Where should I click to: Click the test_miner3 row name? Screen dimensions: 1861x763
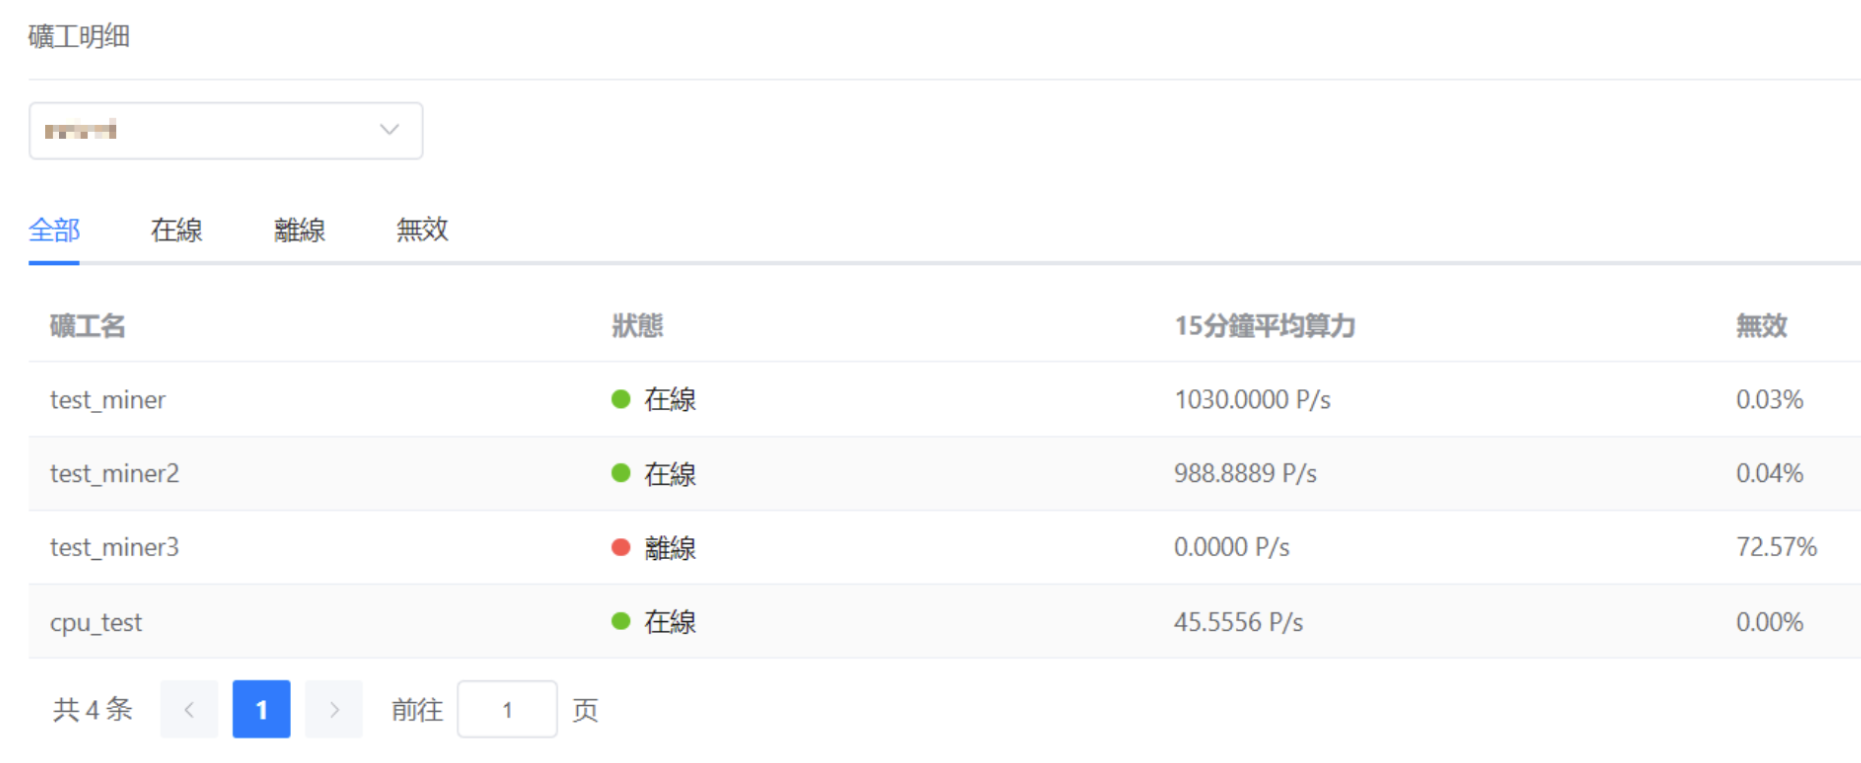(114, 547)
